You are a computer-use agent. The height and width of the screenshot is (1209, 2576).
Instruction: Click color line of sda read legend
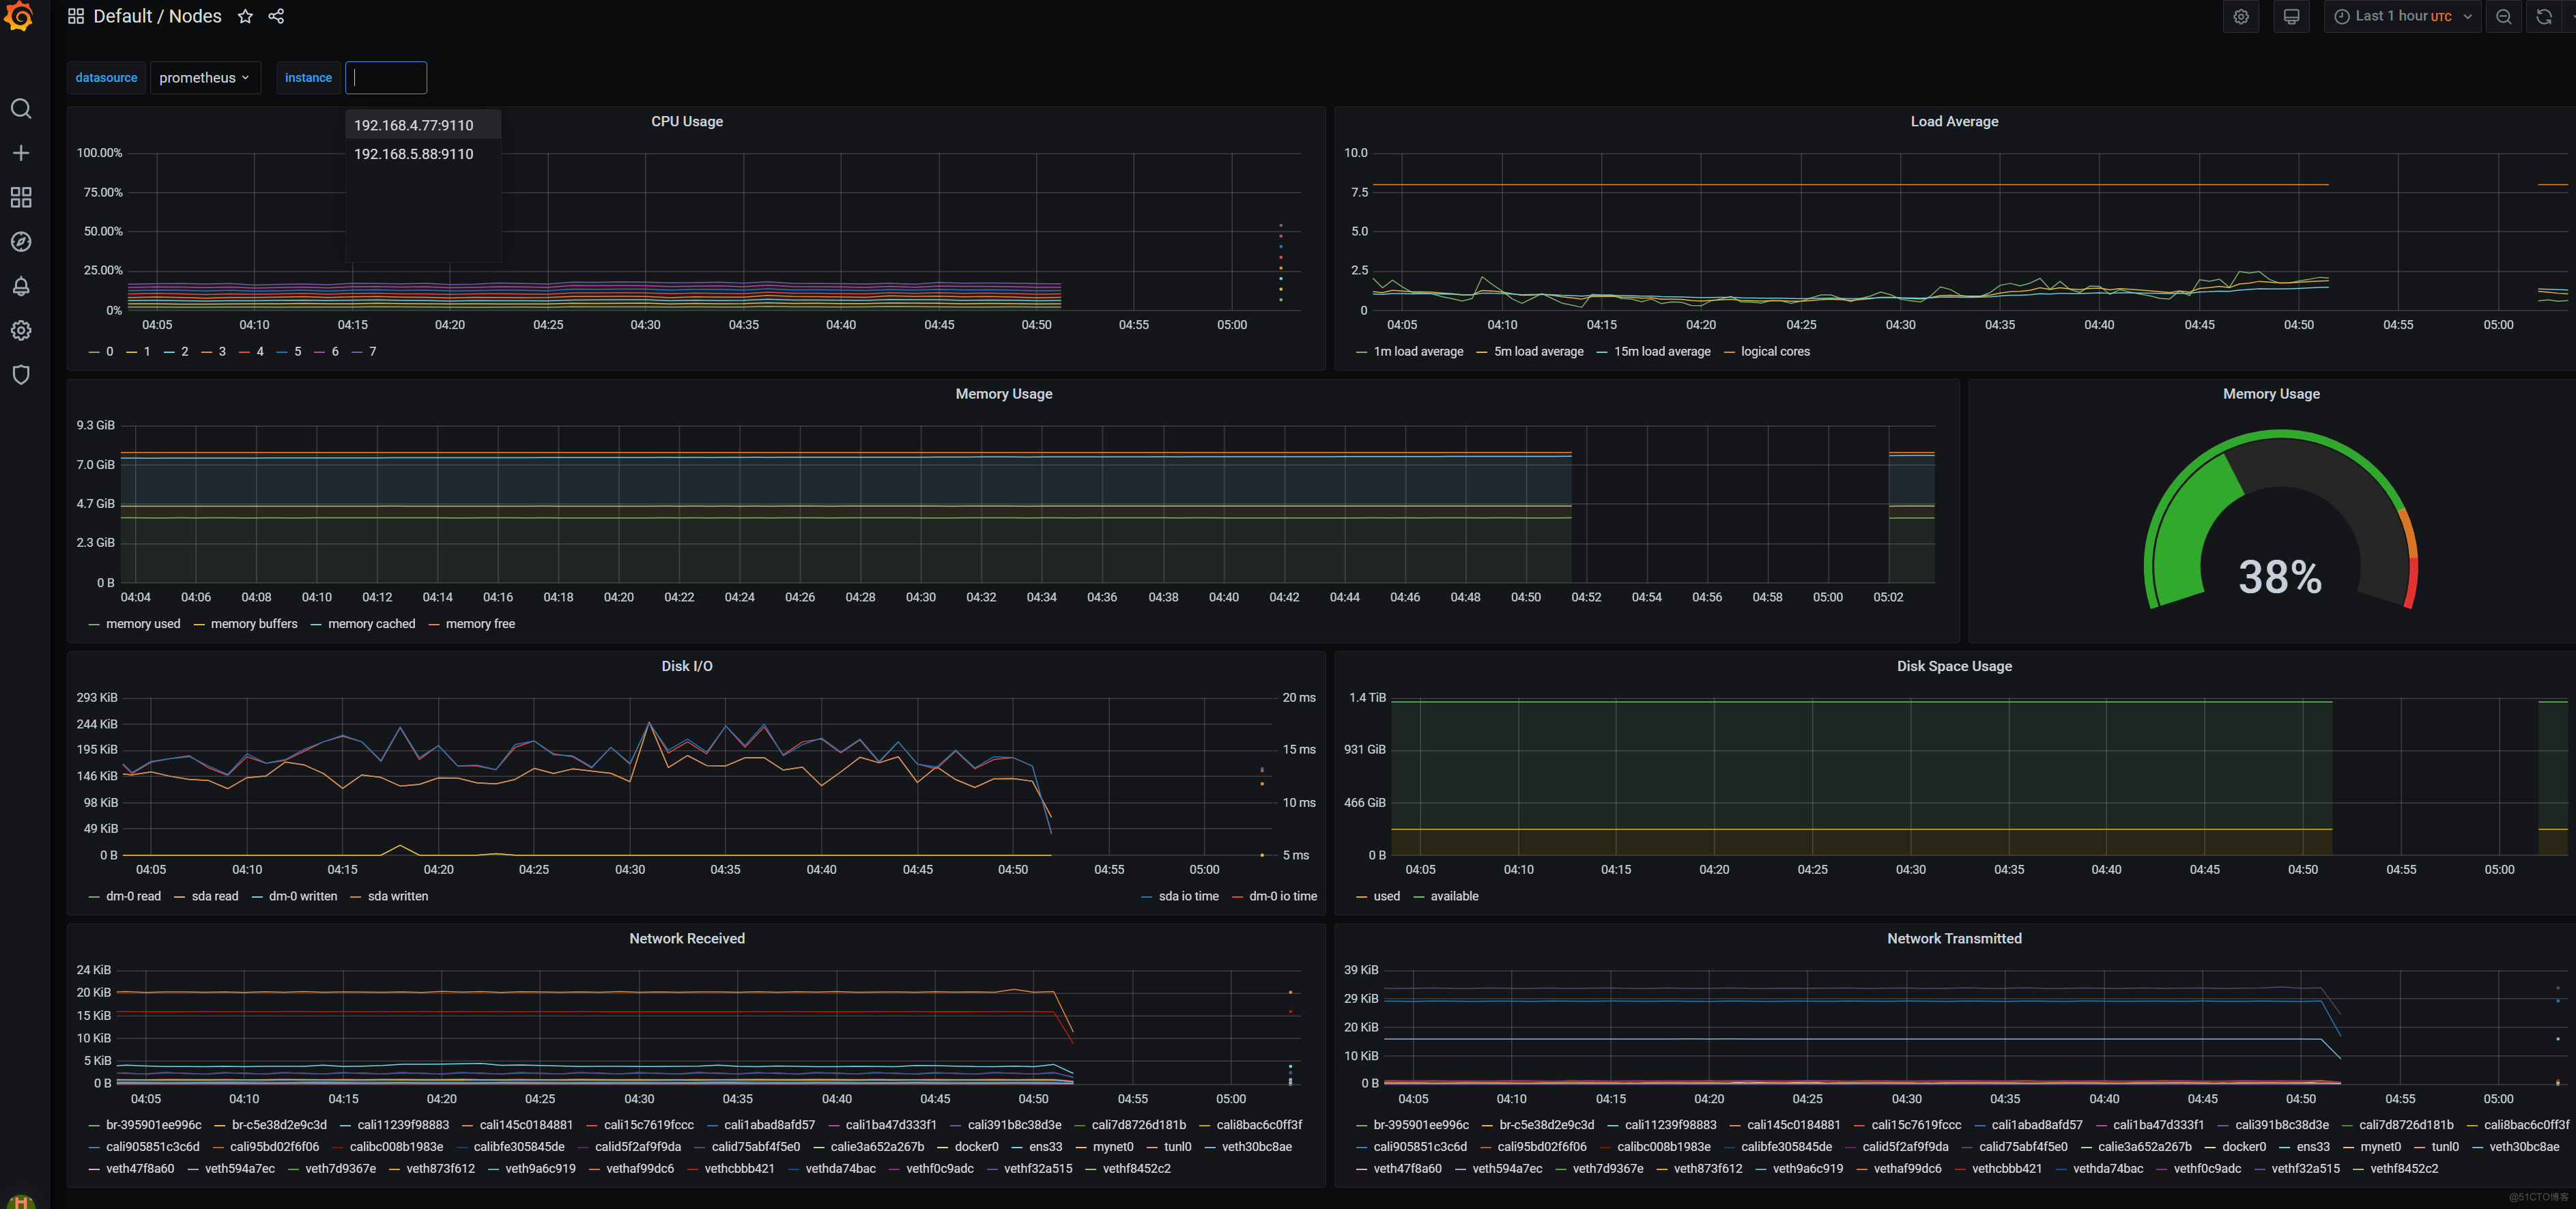[x=180, y=897]
